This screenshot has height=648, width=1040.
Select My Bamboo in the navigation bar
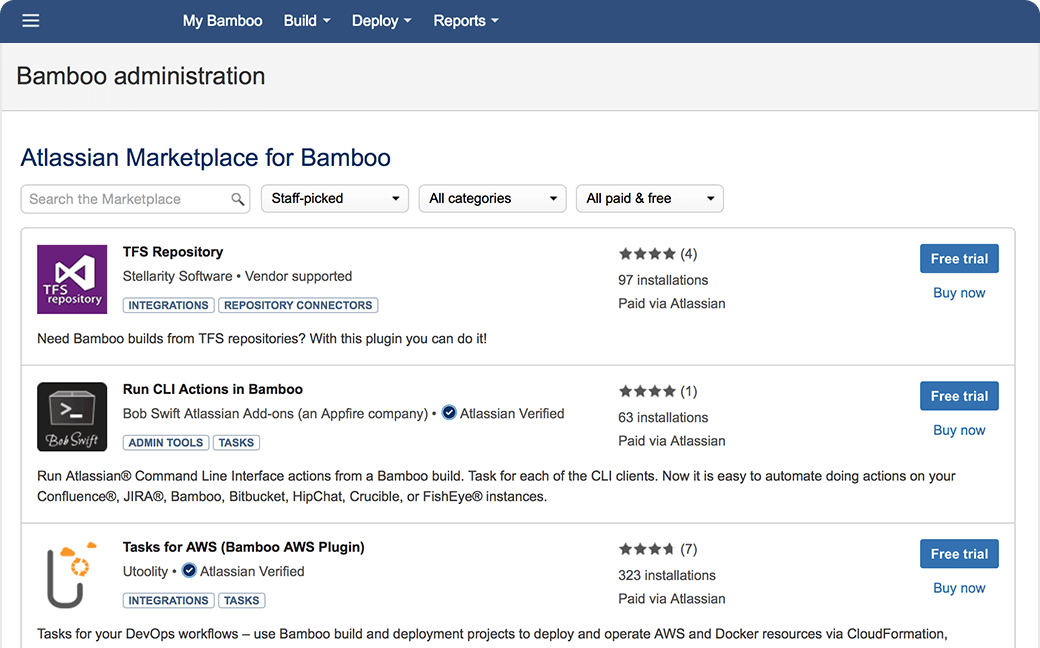222,20
